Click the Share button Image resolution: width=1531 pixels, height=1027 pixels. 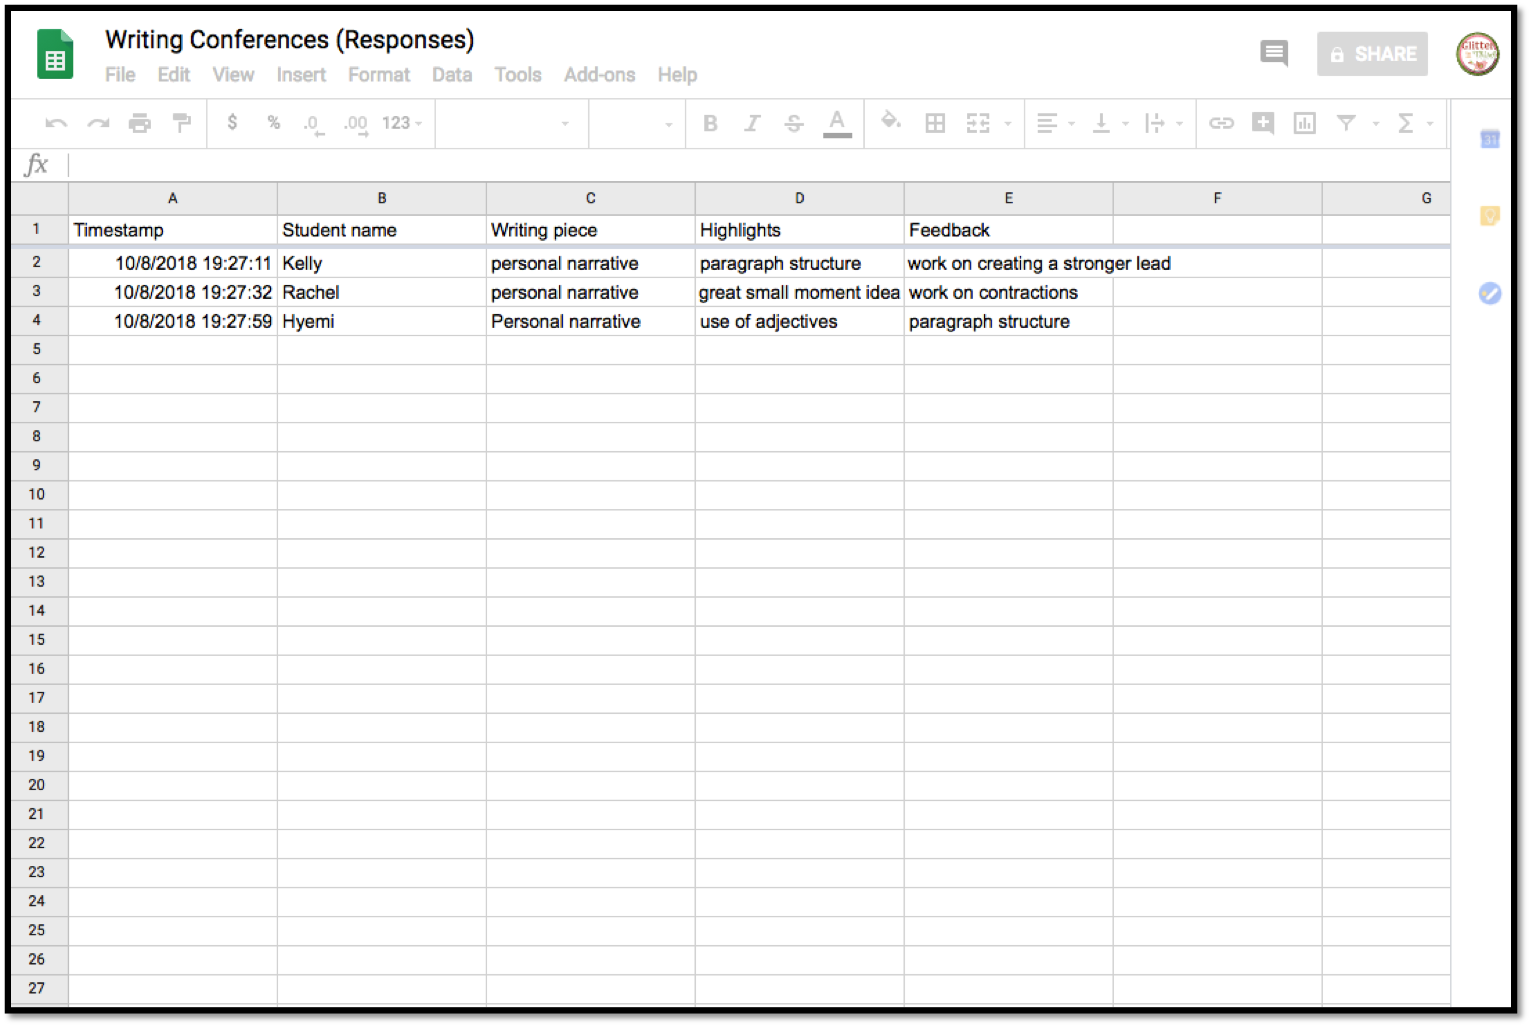(x=1372, y=54)
